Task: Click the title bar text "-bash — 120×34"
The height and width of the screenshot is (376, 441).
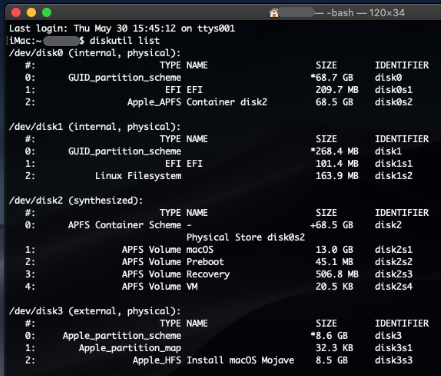Action: click(x=360, y=13)
